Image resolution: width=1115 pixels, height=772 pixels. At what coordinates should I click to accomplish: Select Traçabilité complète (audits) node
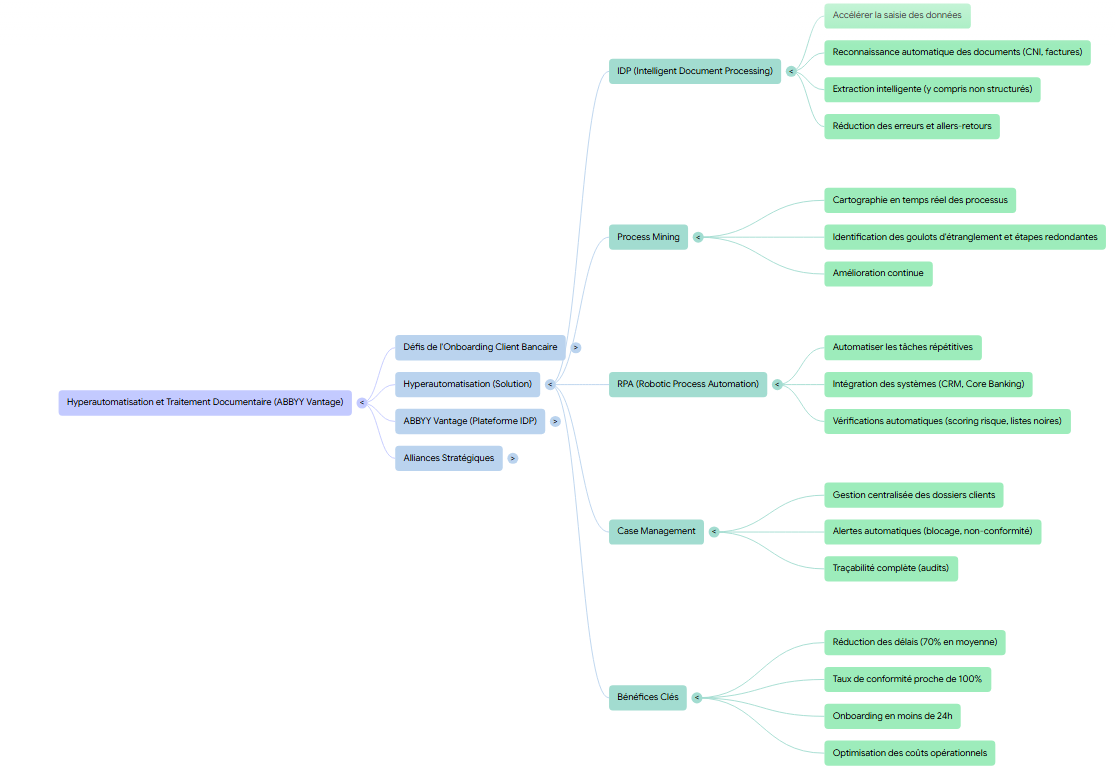point(890,568)
